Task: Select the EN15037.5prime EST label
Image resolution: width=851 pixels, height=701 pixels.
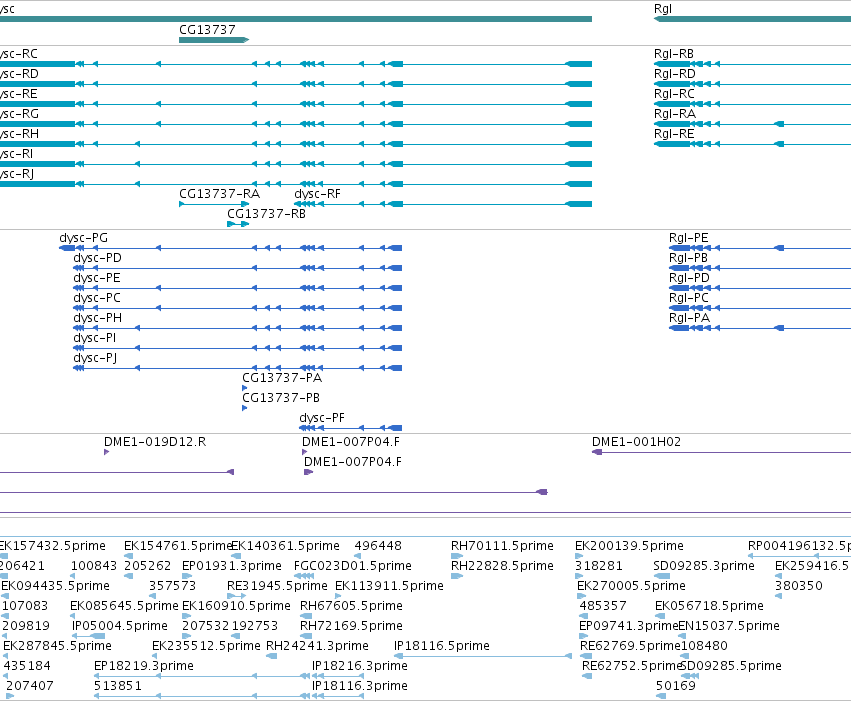Action: [729, 626]
